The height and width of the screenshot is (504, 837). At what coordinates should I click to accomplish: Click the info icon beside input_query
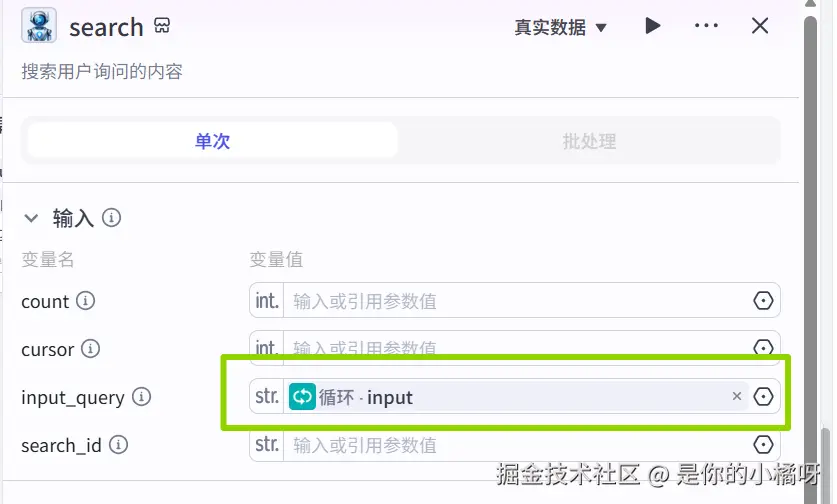(x=141, y=397)
